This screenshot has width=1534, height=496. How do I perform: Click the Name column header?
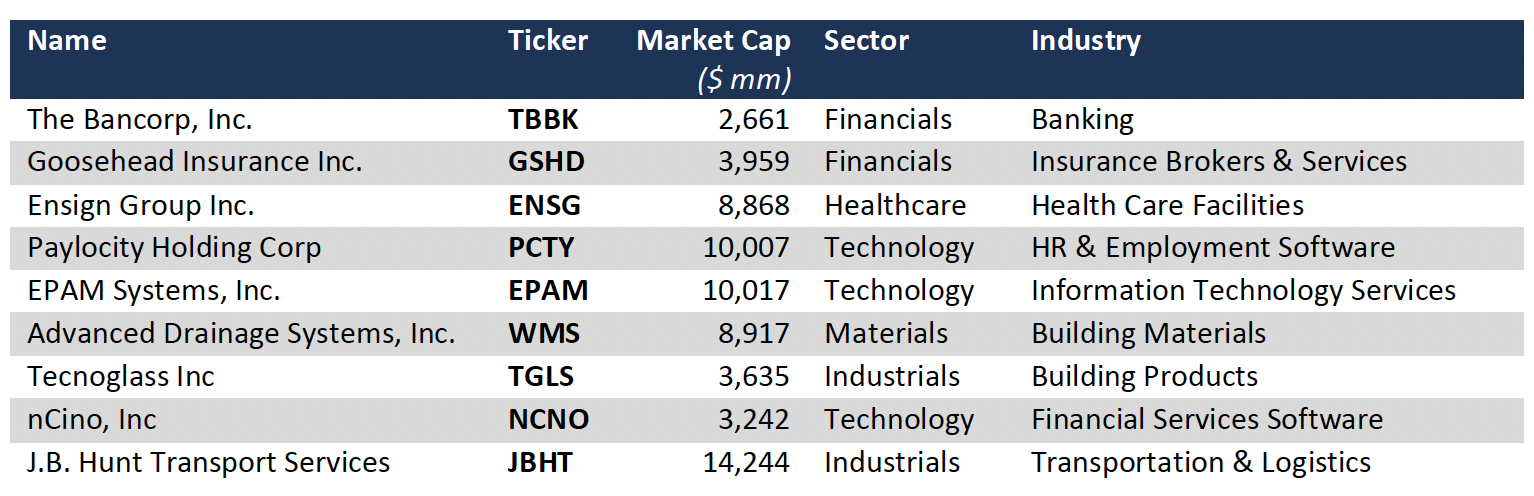(x=67, y=41)
